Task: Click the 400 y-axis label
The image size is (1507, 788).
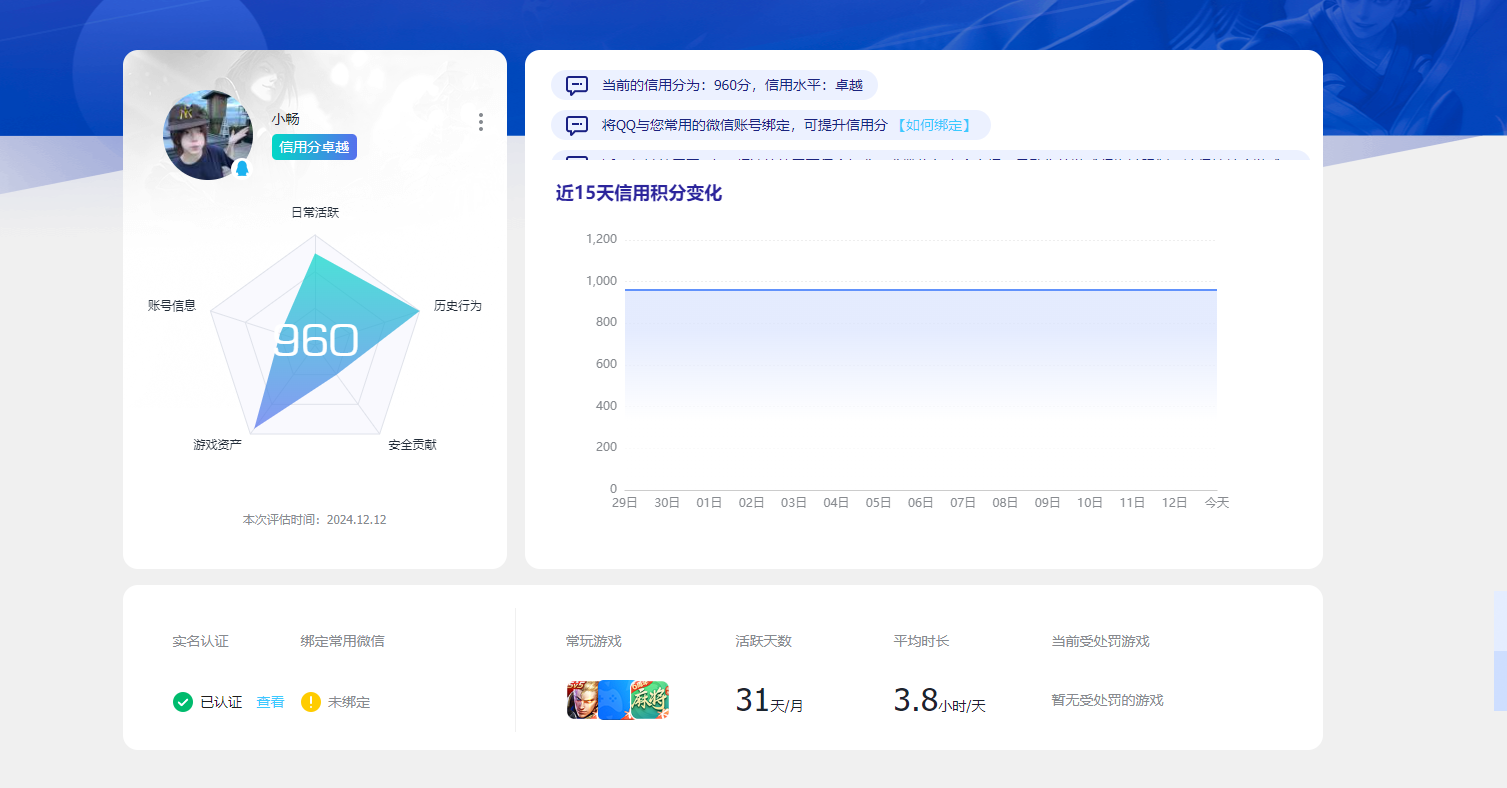Action: (606, 406)
